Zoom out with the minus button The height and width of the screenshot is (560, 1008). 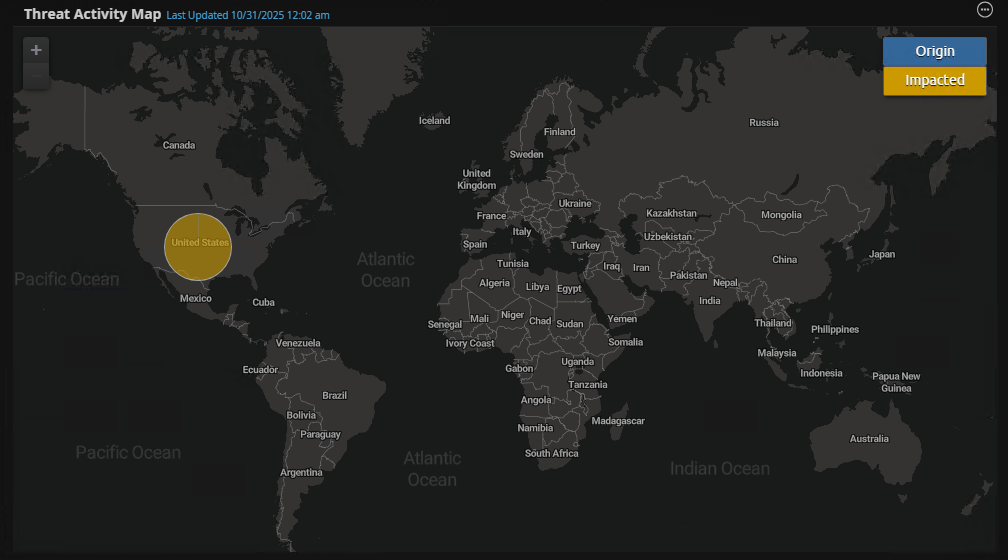[x=36, y=76]
